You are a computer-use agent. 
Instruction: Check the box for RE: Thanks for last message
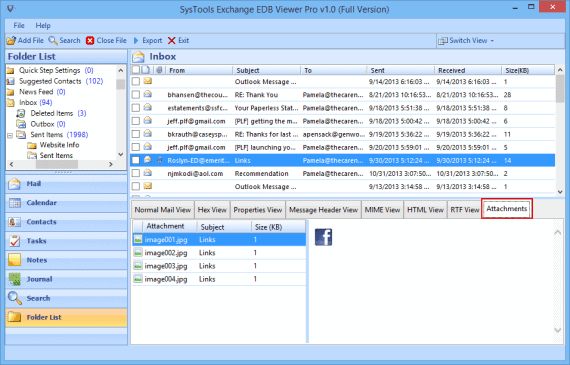pyautogui.click(x=136, y=134)
